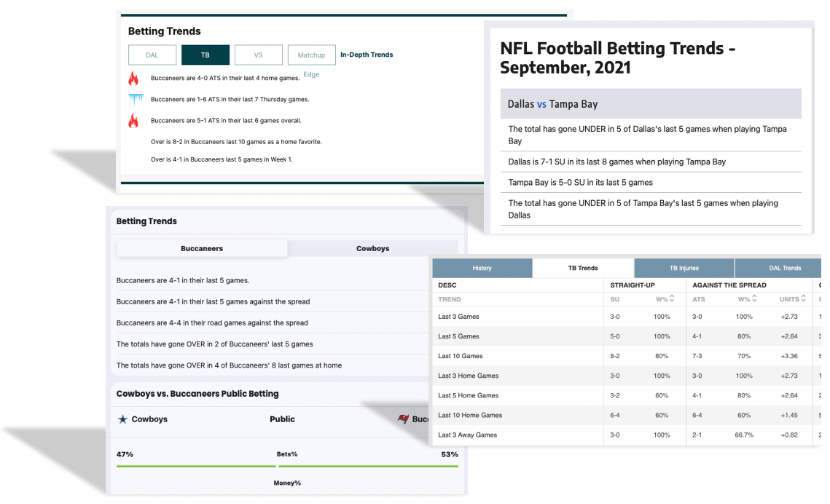This screenshot has width=830, height=504.
Task: Switch to VS toggle in Betting Trends
Action: tap(258, 55)
